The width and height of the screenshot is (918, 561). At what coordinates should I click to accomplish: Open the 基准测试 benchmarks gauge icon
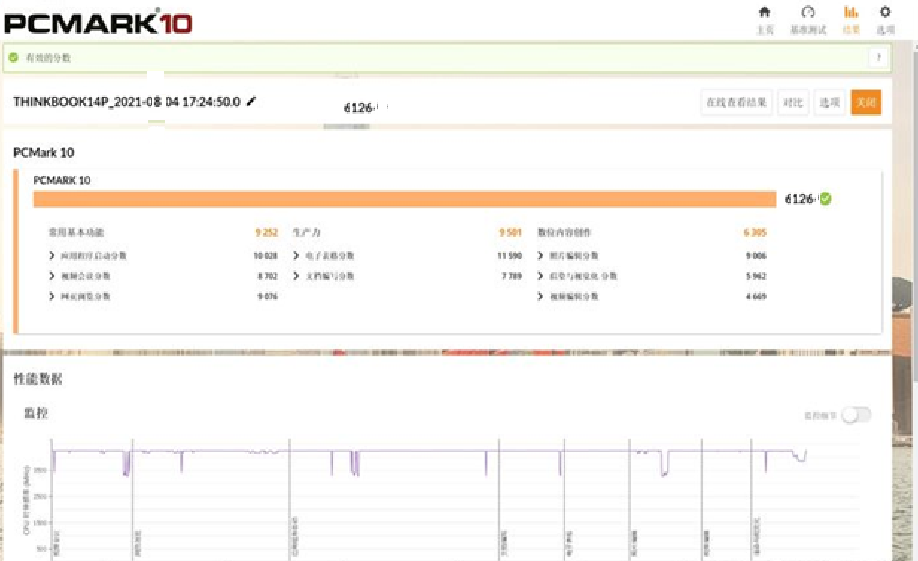pyautogui.click(x=808, y=12)
